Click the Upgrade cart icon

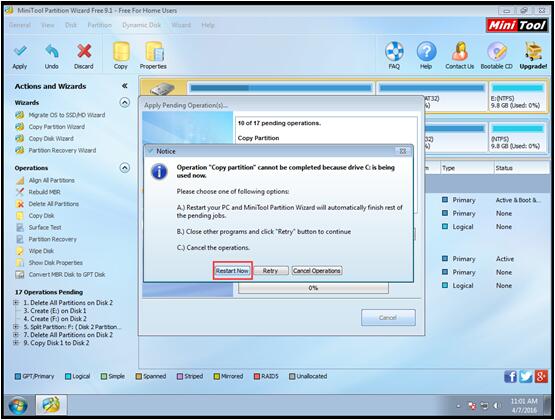(533, 52)
